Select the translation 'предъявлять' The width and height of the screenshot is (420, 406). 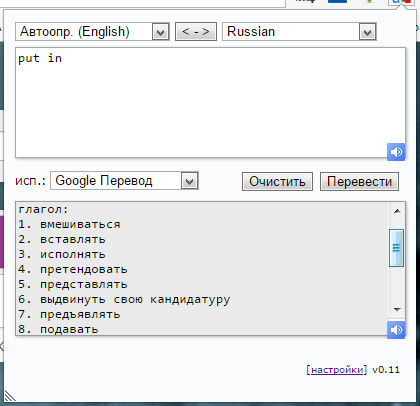click(x=80, y=314)
